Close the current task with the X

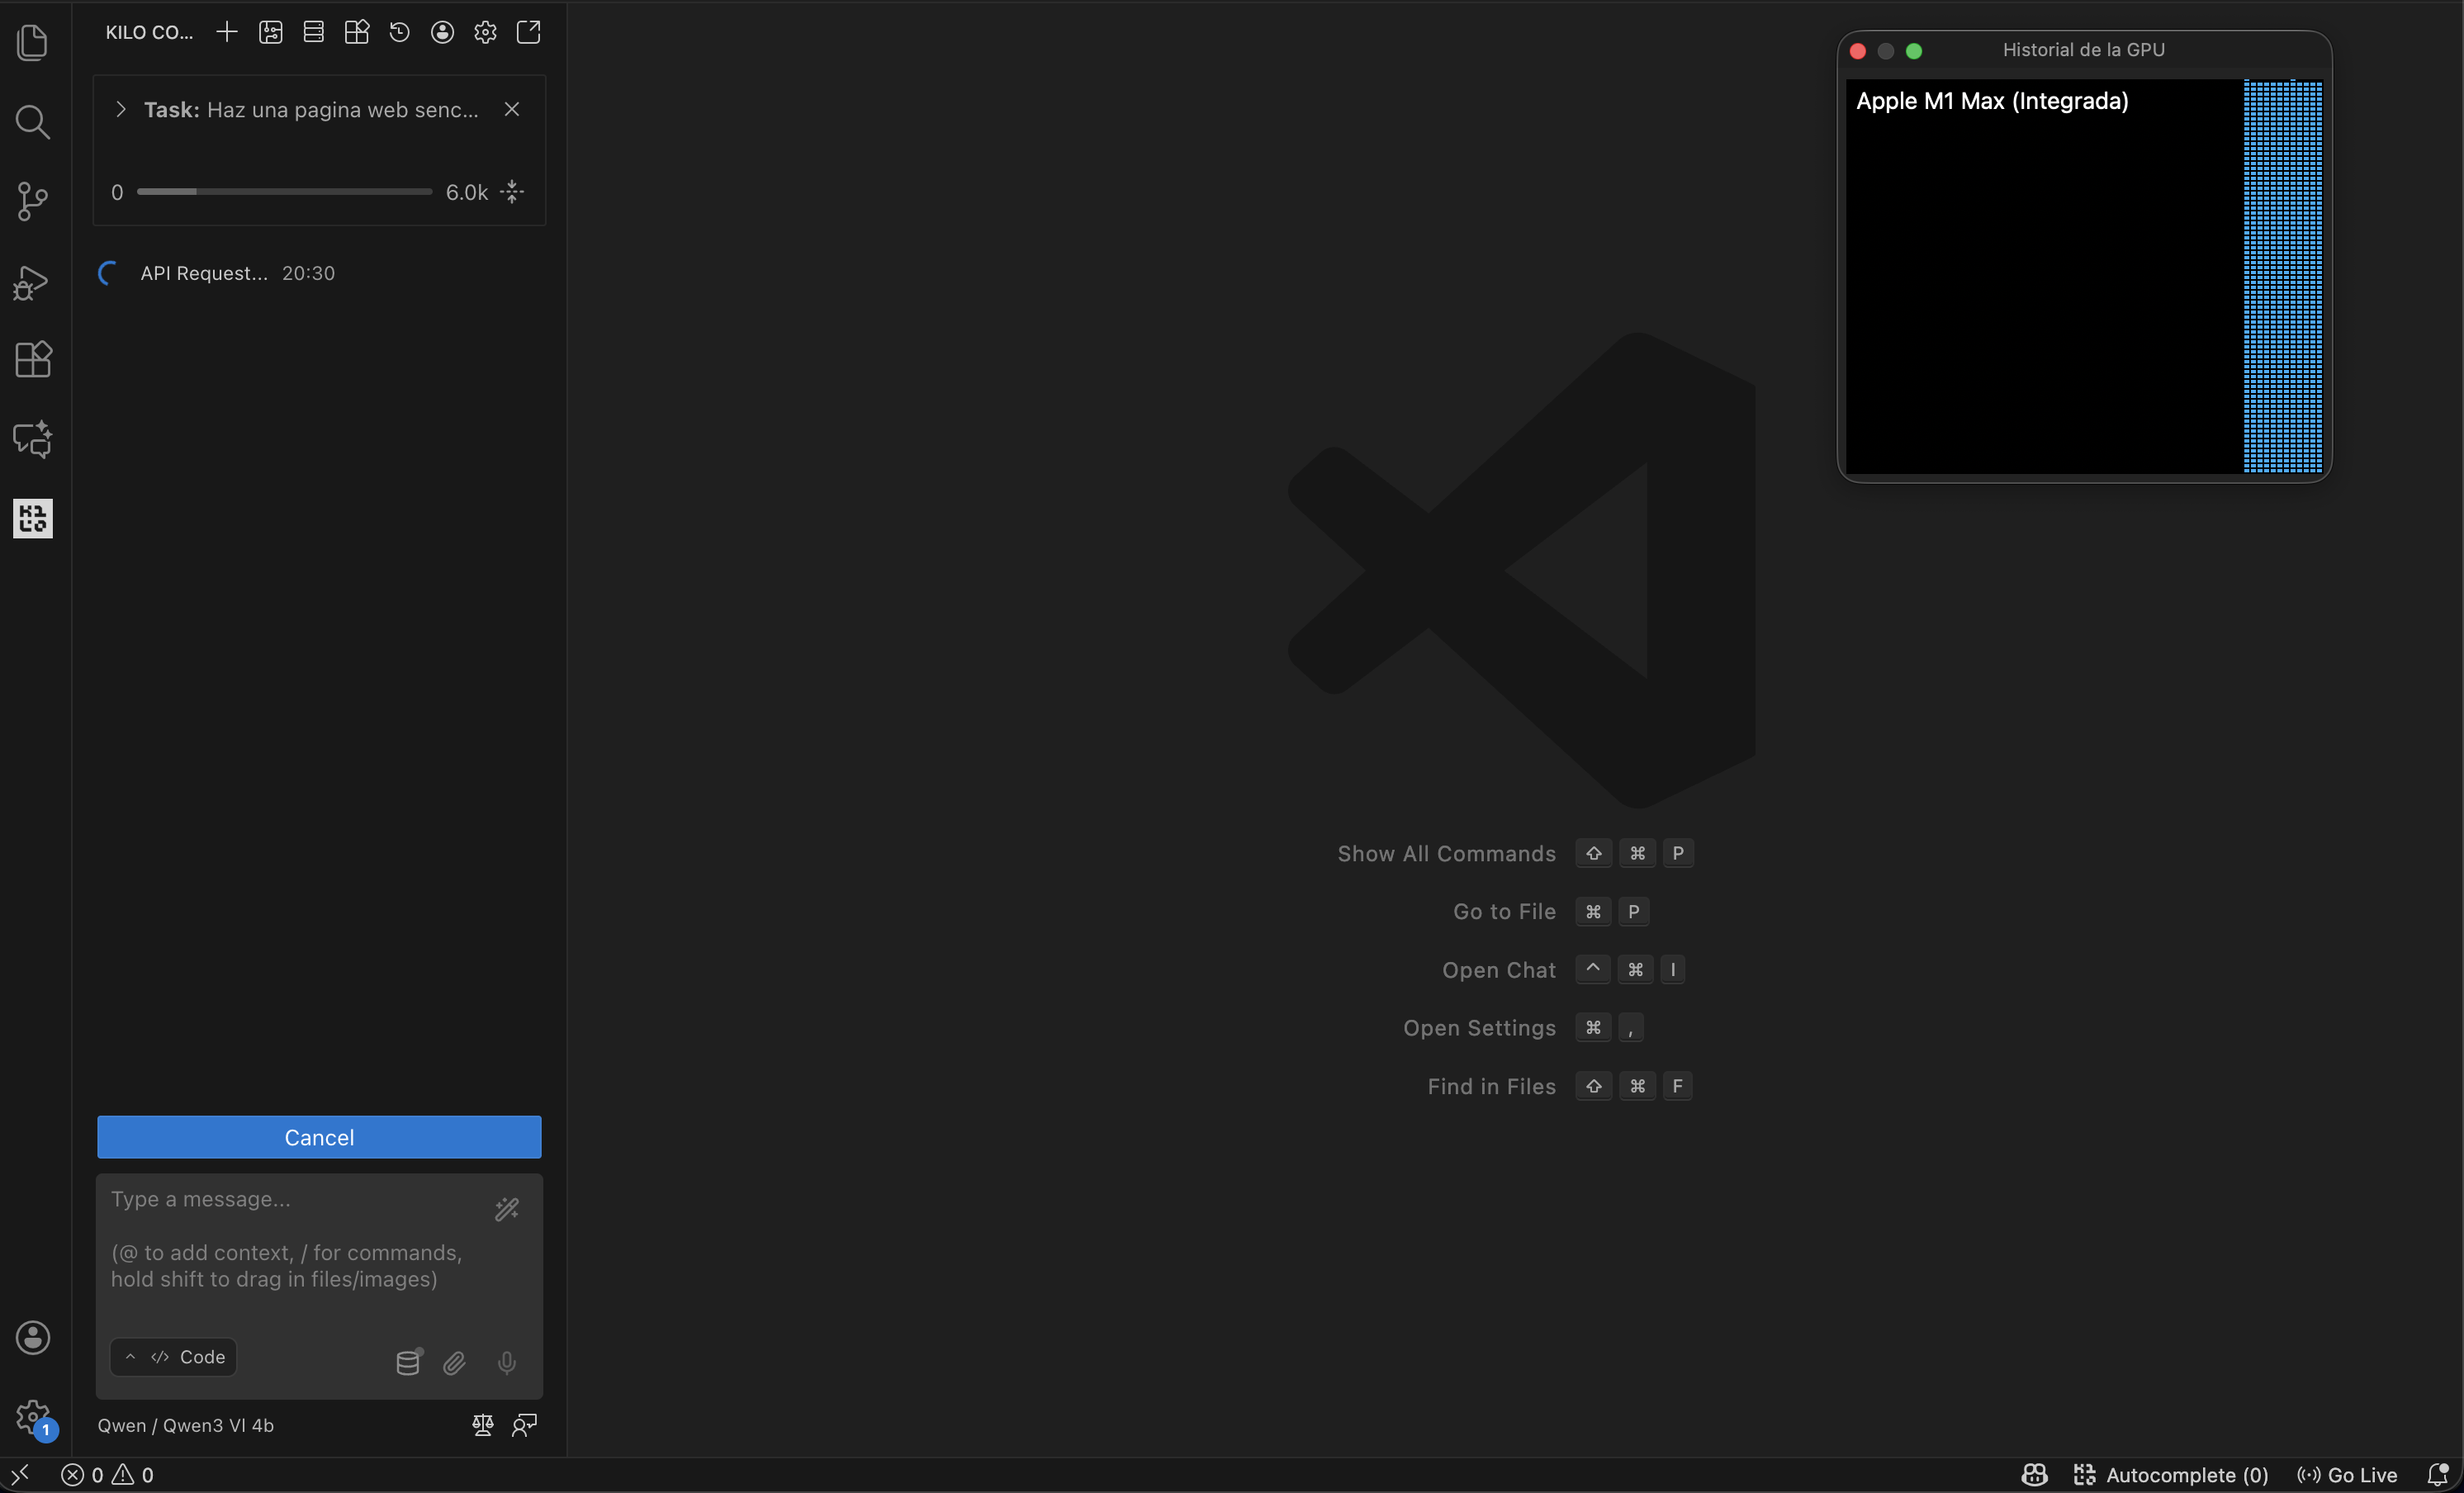pyautogui.click(x=512, y=109)
